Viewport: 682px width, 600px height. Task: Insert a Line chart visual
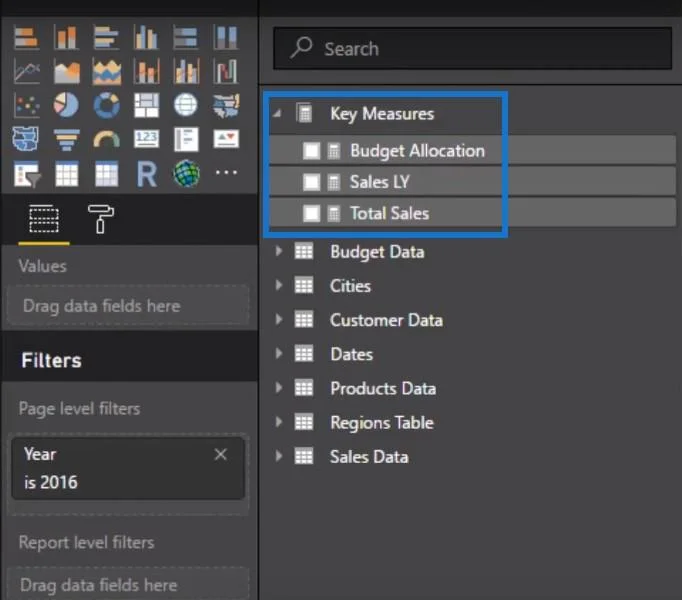click(x=27, y=71)
